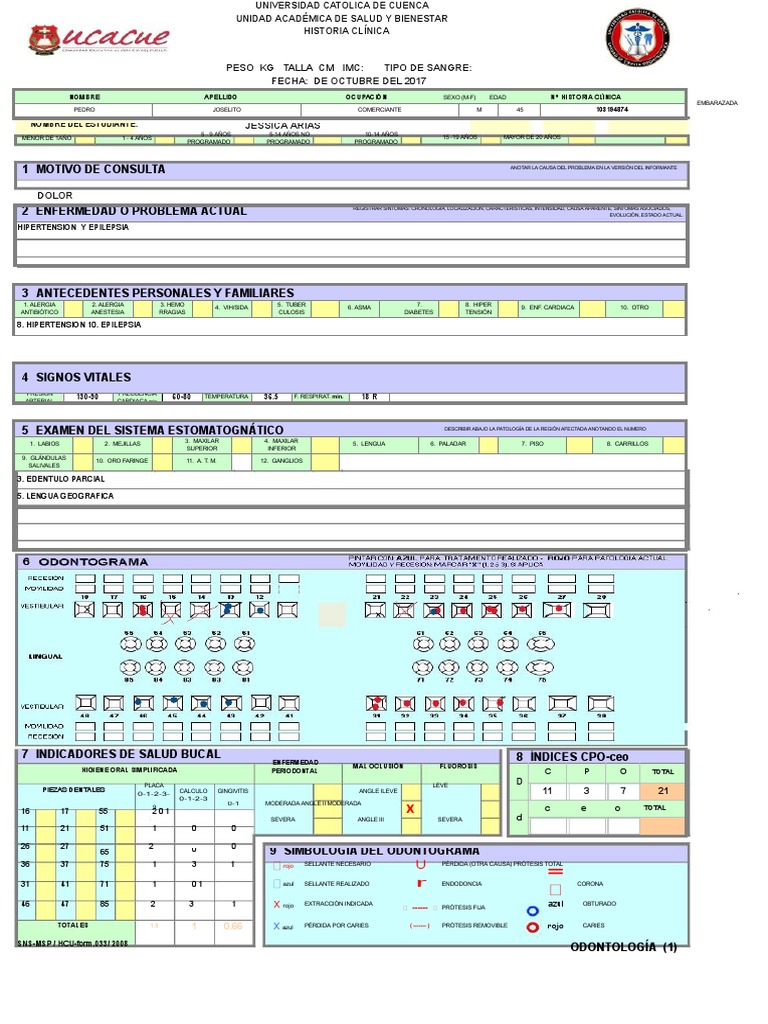Image resolution: width=768 pixels, height=1024 pixels.
Task: Click the temperature value 36.5
Action: [x=271, y=396]
